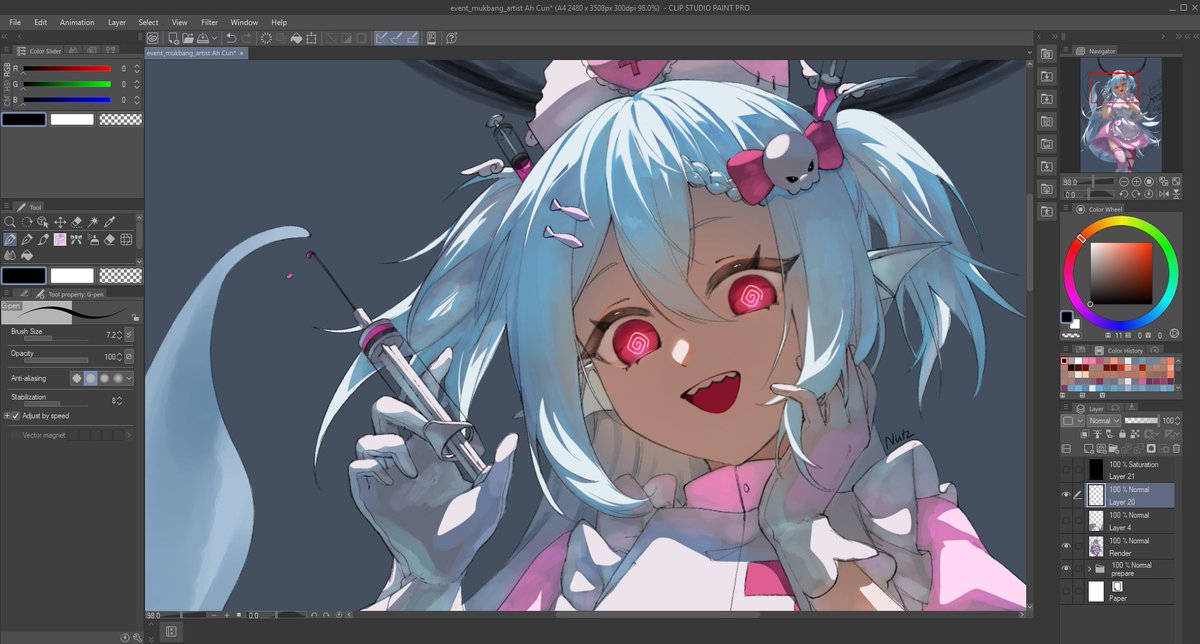The image size is (1200, 644).
Task: Click the green G slider bar
Action: tap(67, 84)
